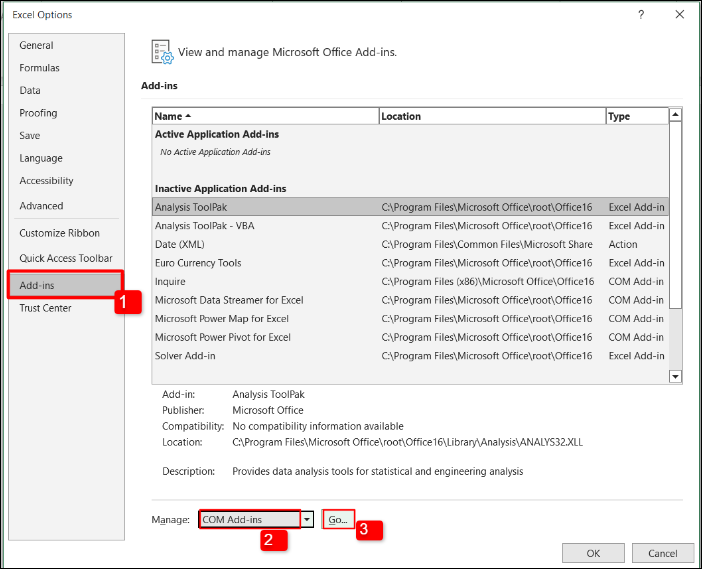Switch to the Formulas category
The height and width of the screenshot is (569, 702).
(40, 68)
